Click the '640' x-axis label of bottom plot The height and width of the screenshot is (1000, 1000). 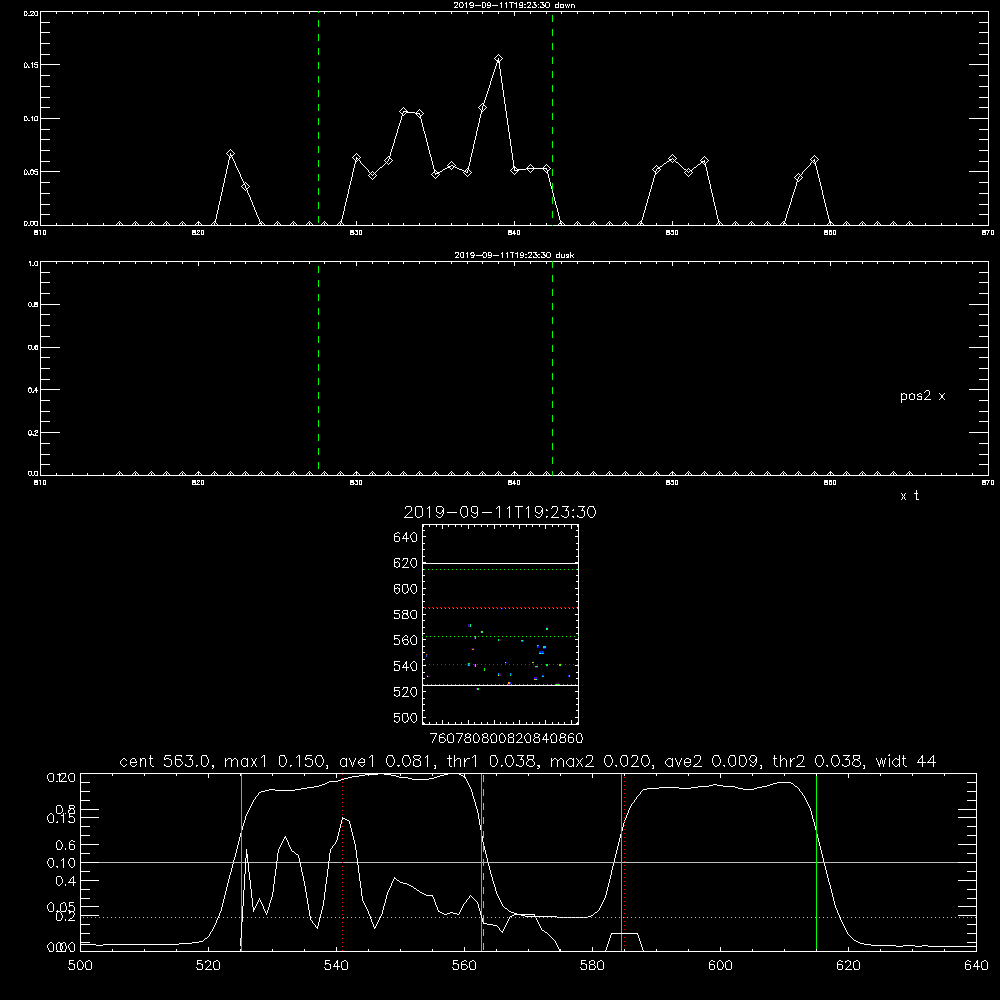click(x=976, y=966)
